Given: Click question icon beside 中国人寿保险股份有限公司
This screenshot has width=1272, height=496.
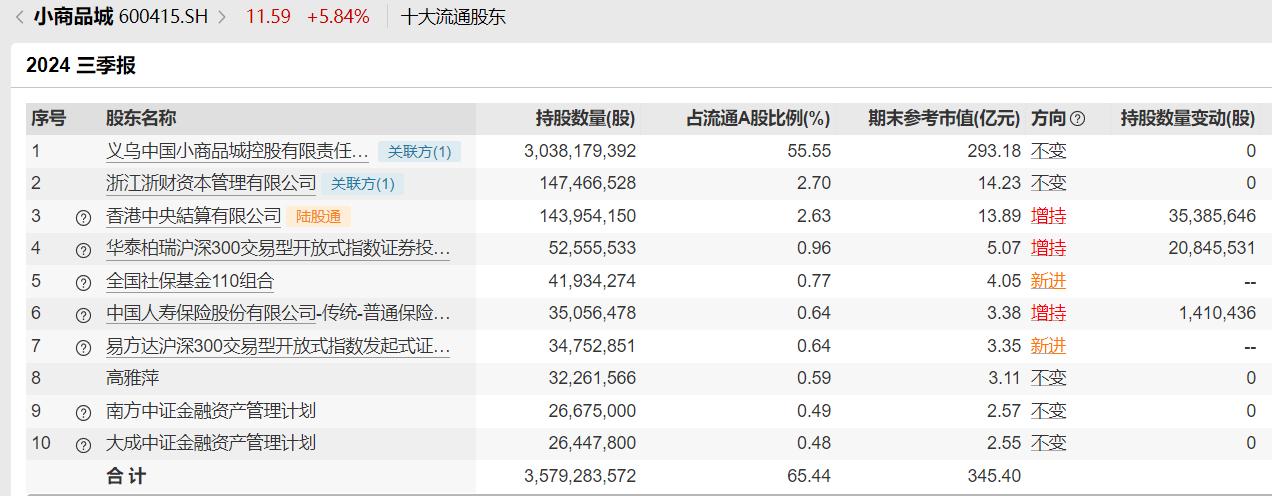Looking at the screenshot, I should click(x=83, y=314).
